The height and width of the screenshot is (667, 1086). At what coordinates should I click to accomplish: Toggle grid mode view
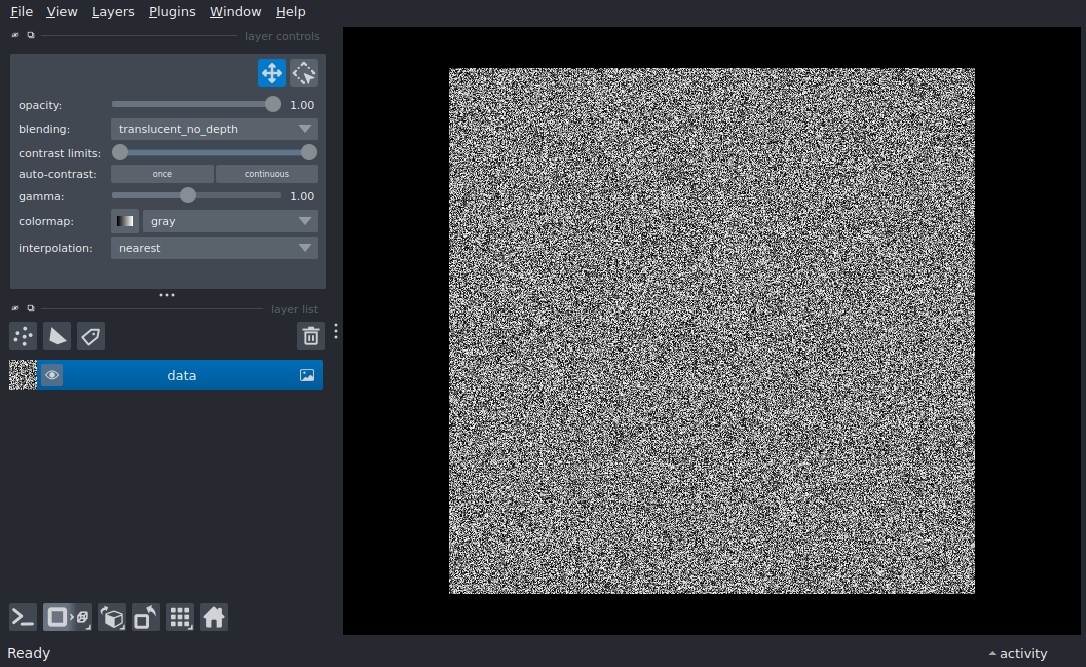pyautogui.click(x=180, y=617)
